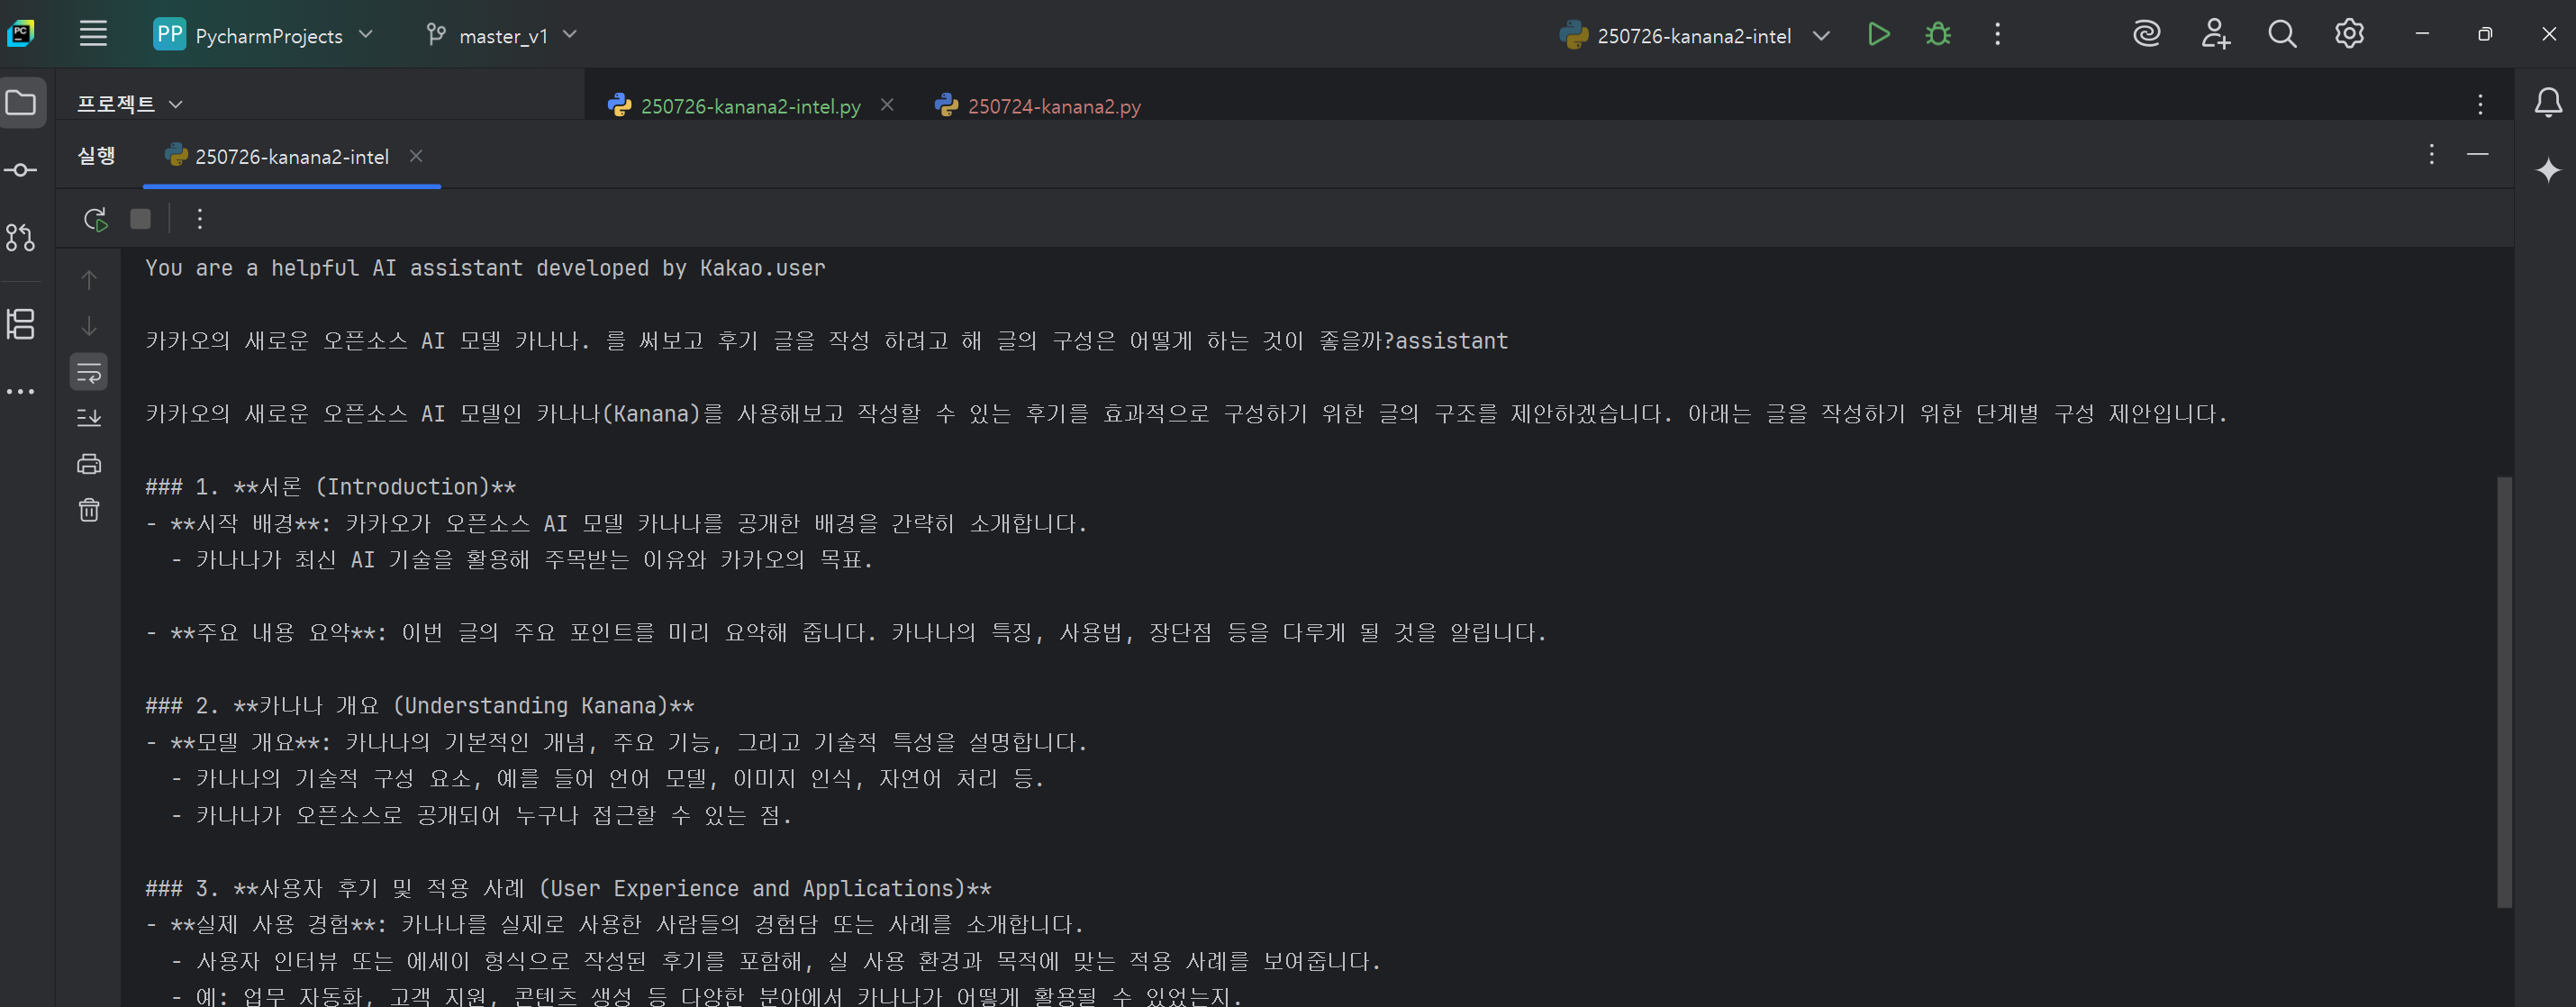
Task: Enable scroll to end of output
Action: tap(89, 418)
